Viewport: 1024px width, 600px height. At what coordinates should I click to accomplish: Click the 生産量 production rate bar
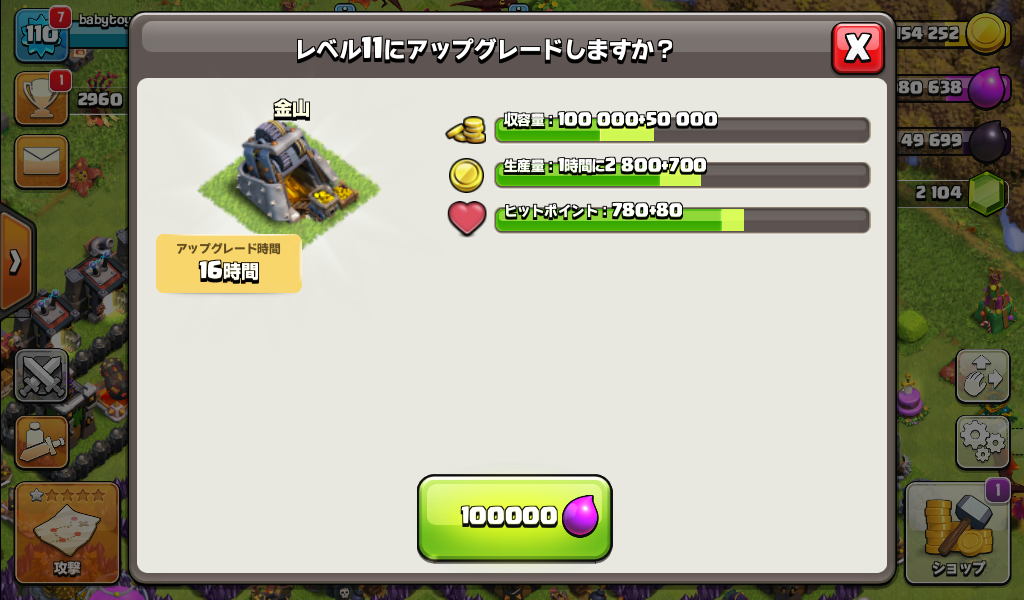coord(682,175)
